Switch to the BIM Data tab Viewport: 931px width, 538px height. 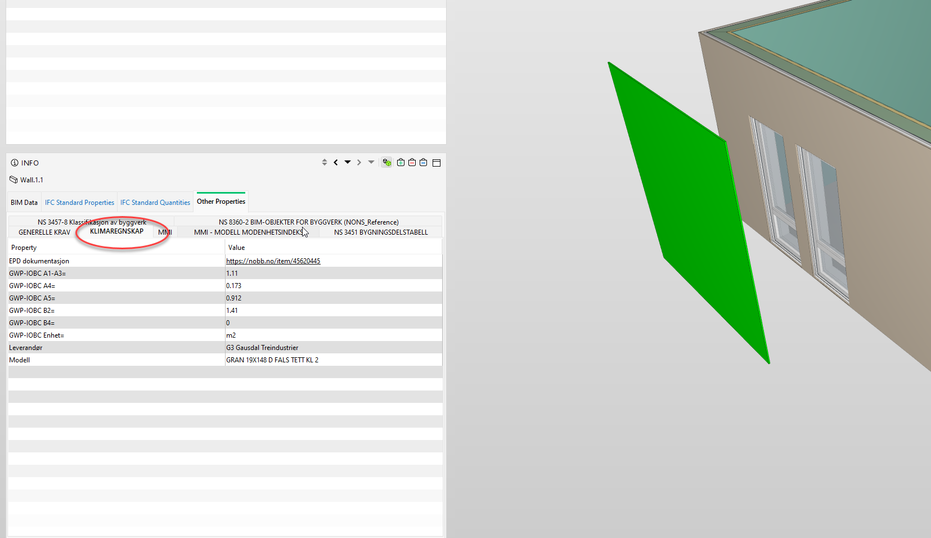(x=24, y=202)
